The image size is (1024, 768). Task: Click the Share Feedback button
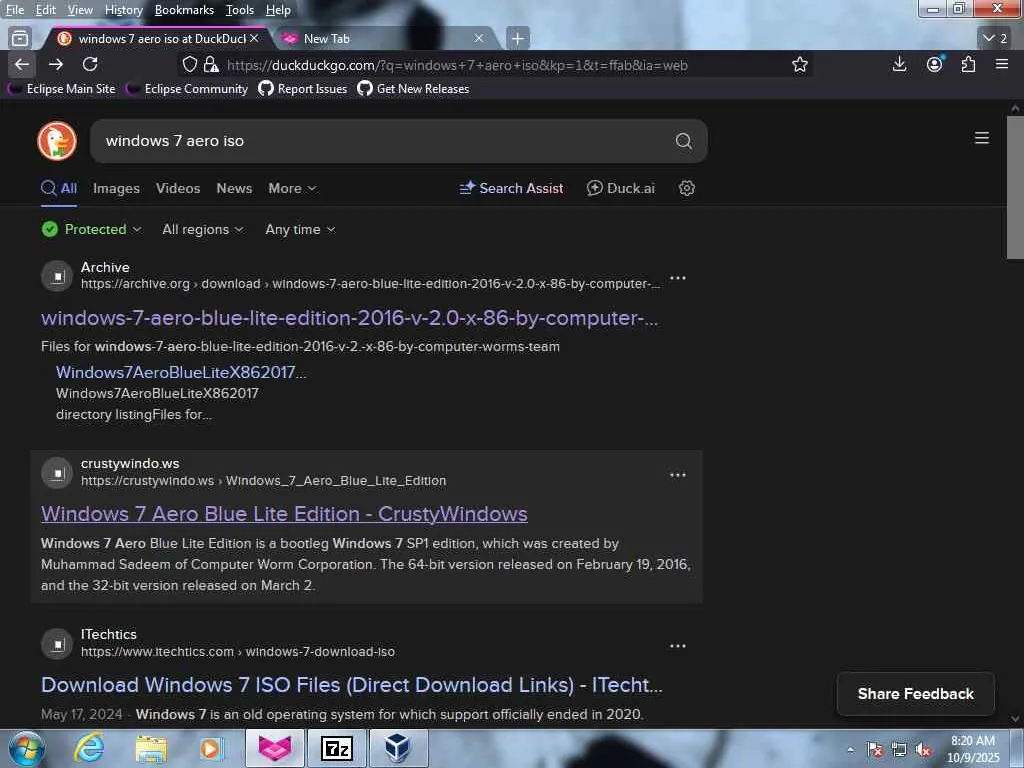pyautogui.click(x=916, y=694)
